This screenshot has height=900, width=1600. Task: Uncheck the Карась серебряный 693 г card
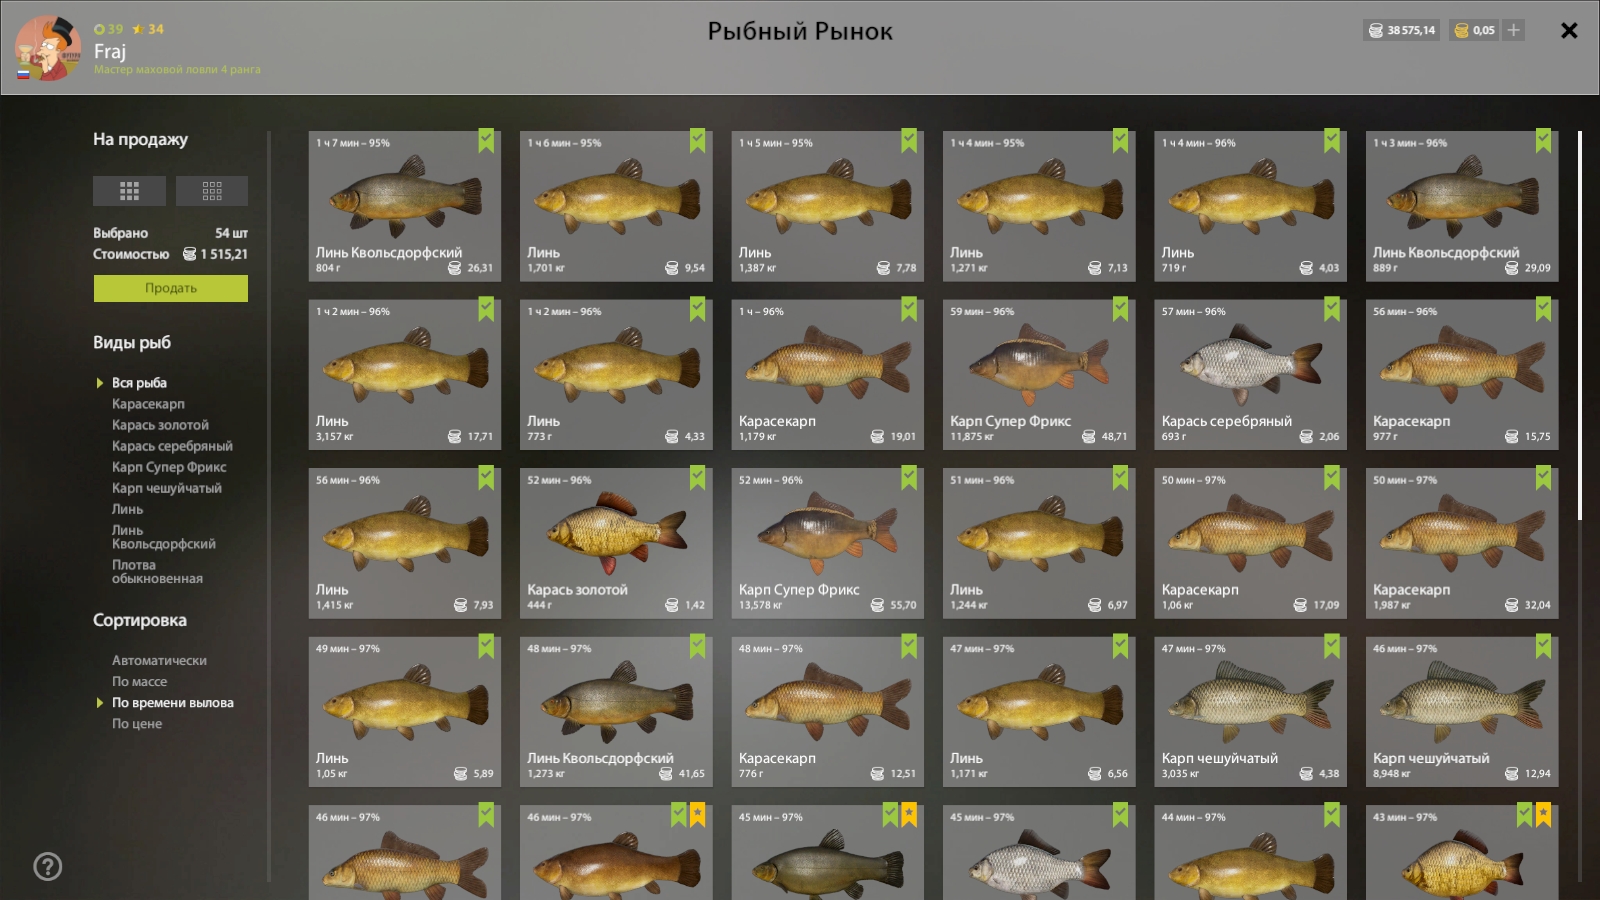click(1332, 309)
